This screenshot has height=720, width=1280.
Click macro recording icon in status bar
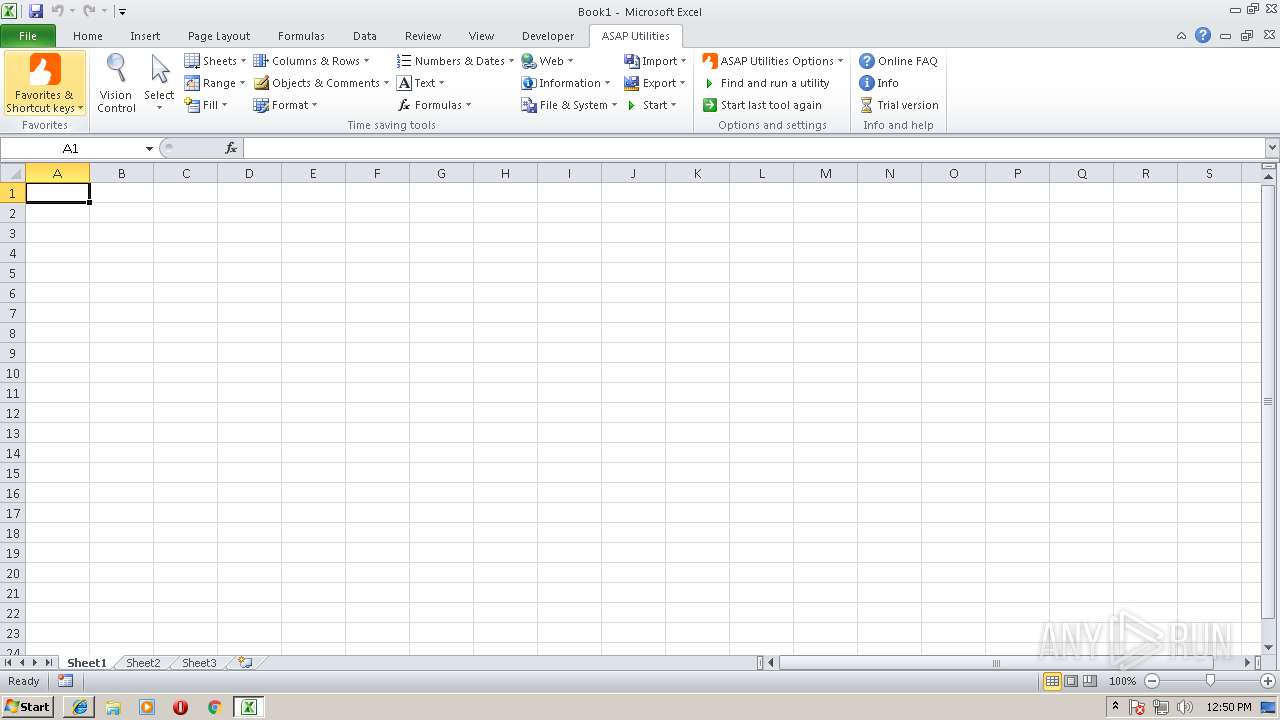click(x=65, y=681)
